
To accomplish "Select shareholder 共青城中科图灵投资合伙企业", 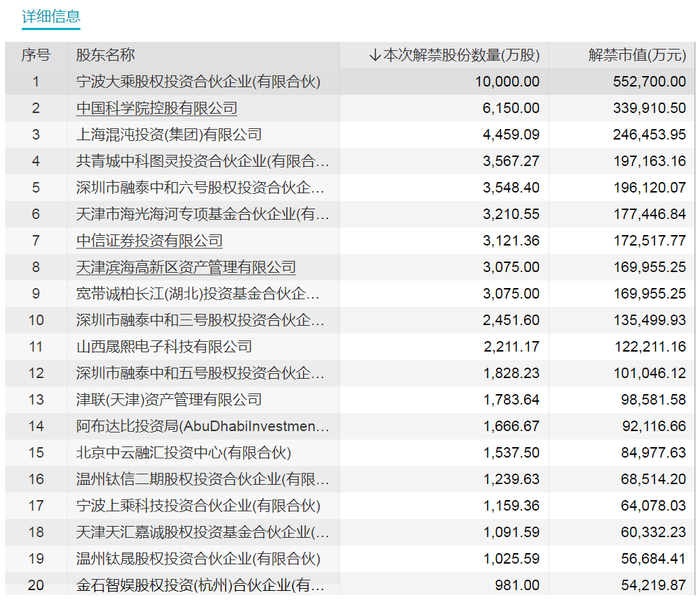I will 203,161.
